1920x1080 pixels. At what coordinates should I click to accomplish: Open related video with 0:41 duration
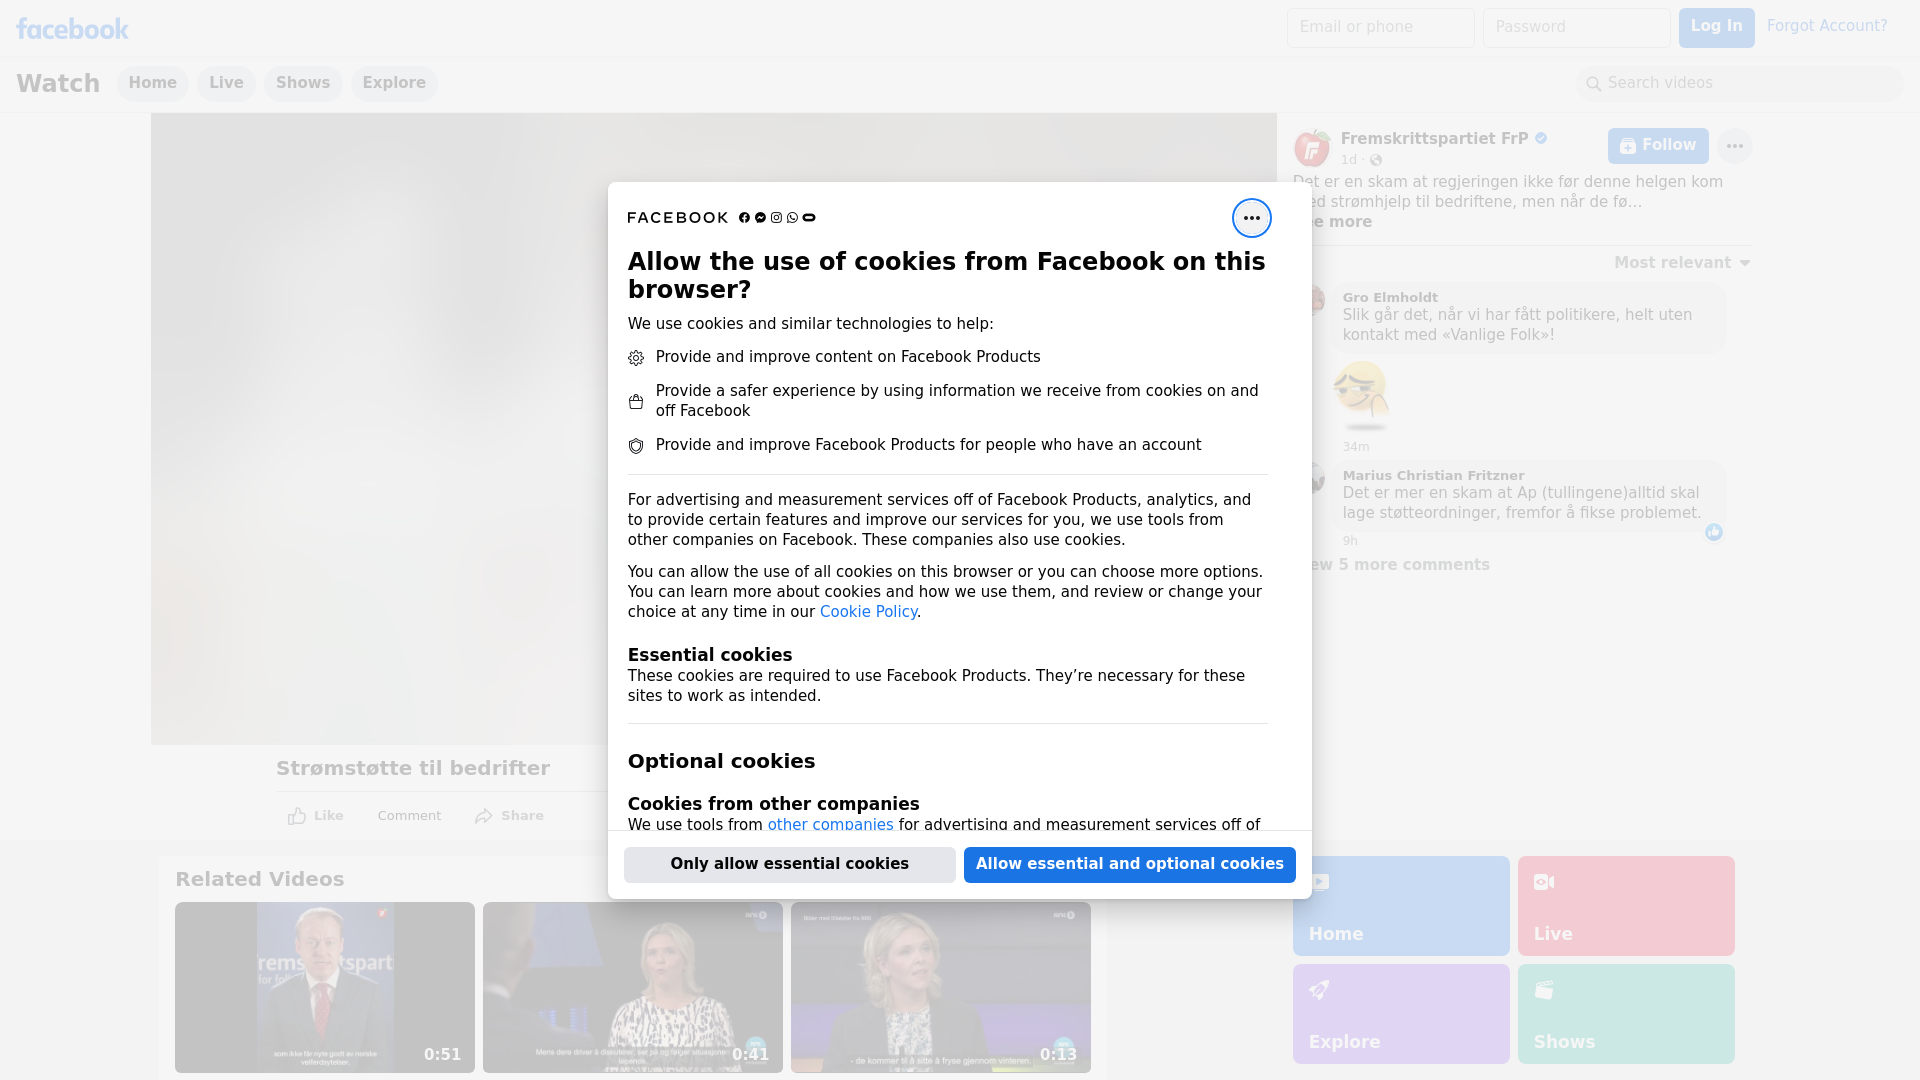click(x=633, y=988)
